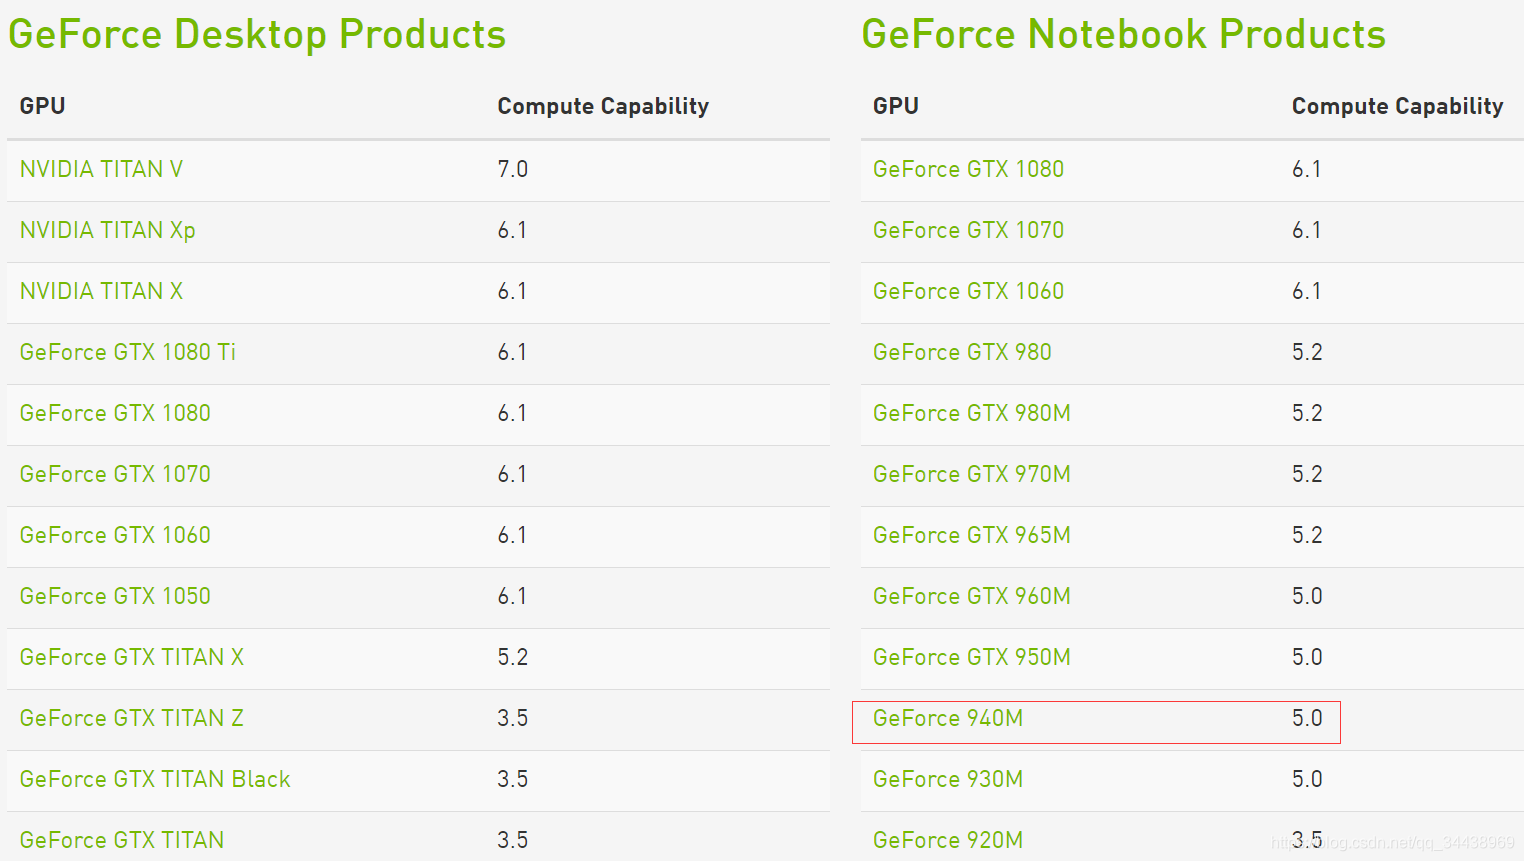
Task: Select the 3.5 value for GTX TITAN Black
Action: 512,779
